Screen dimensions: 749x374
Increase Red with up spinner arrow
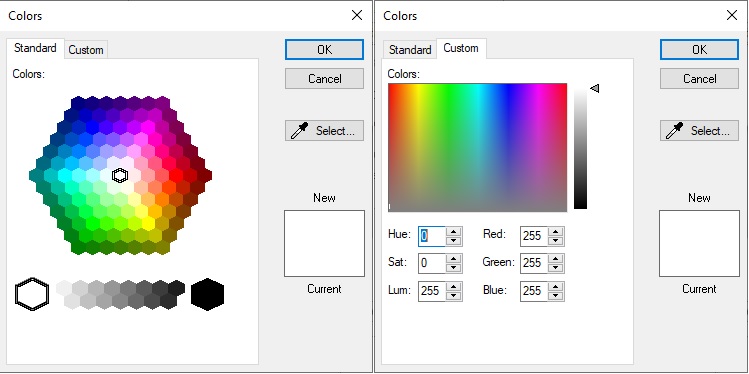point(556,232)
